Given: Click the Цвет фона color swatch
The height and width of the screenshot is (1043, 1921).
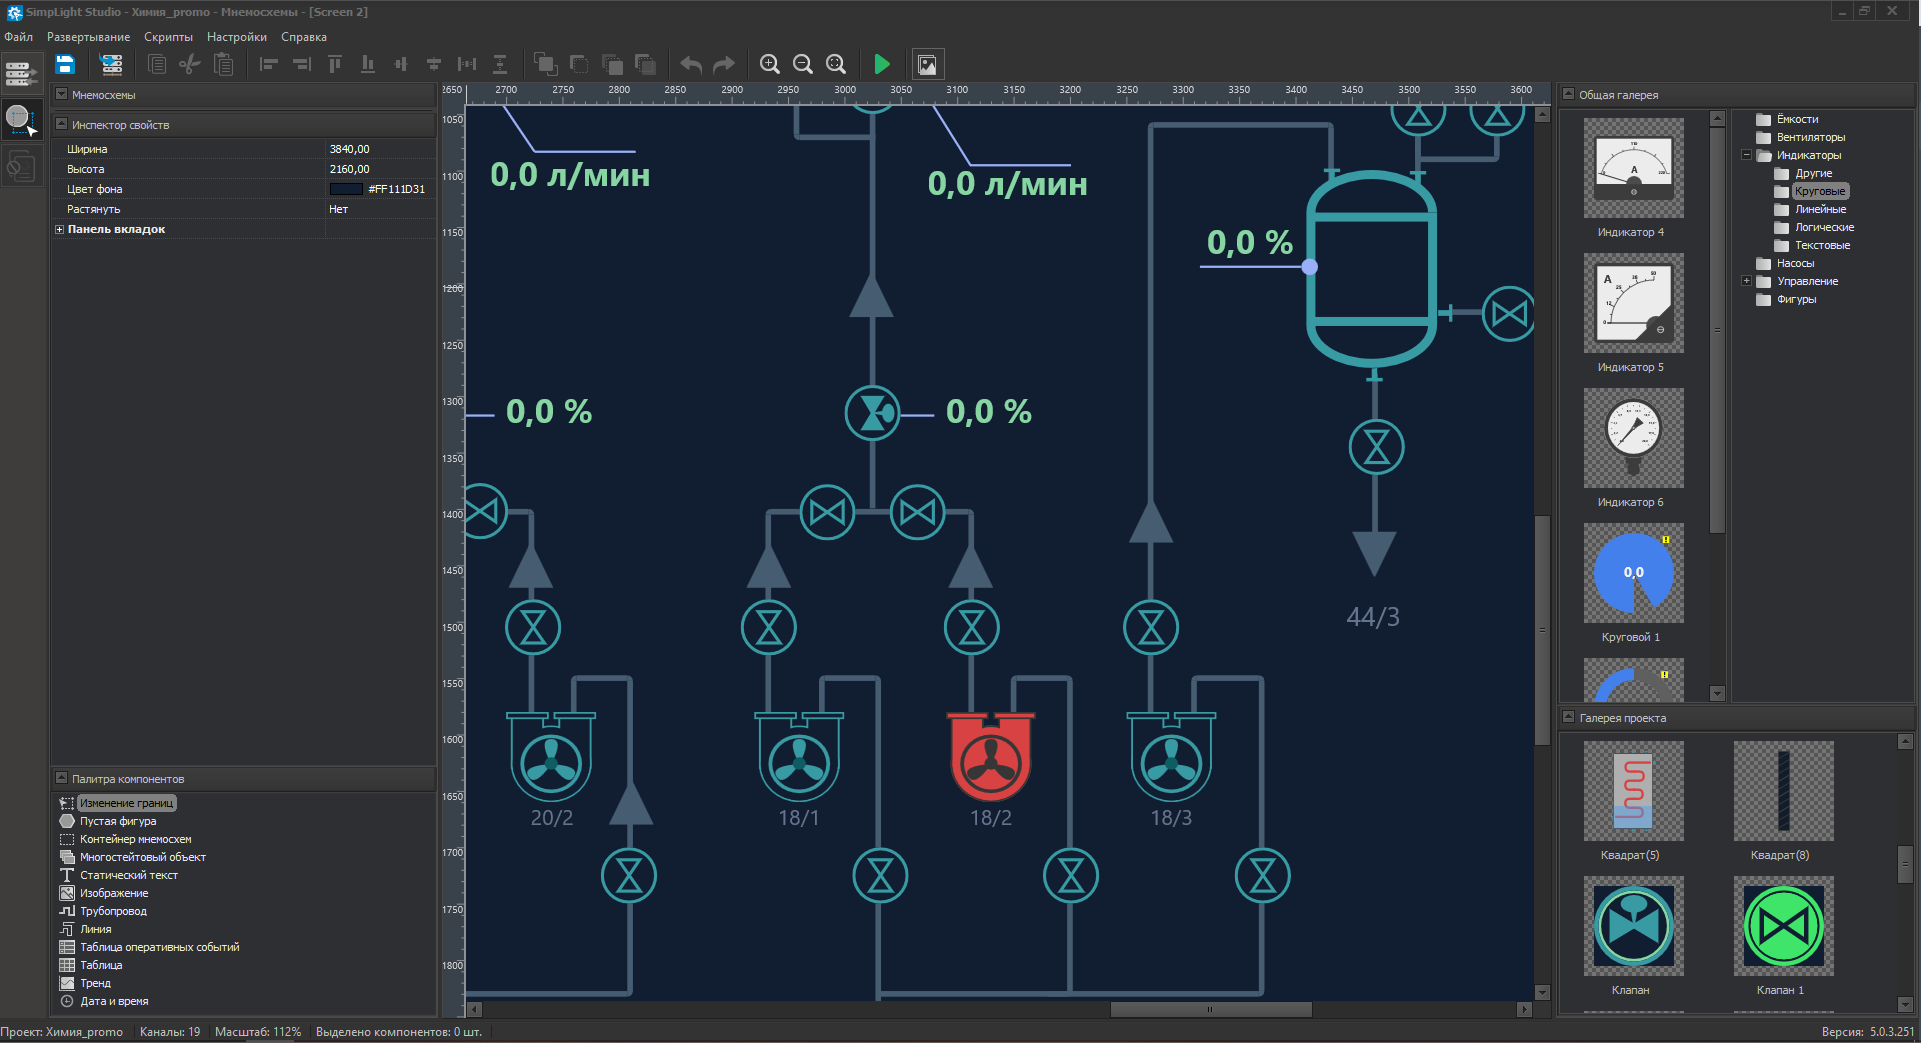Looking at the screenshot, I should pyautogui.click(x=346, y=189).
